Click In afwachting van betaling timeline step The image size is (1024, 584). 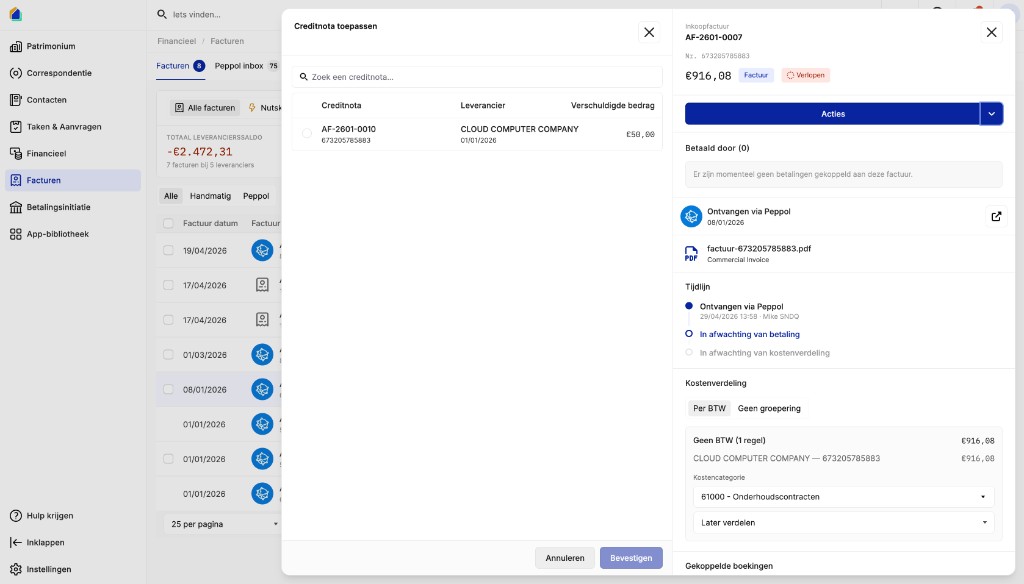click(749, 334)
